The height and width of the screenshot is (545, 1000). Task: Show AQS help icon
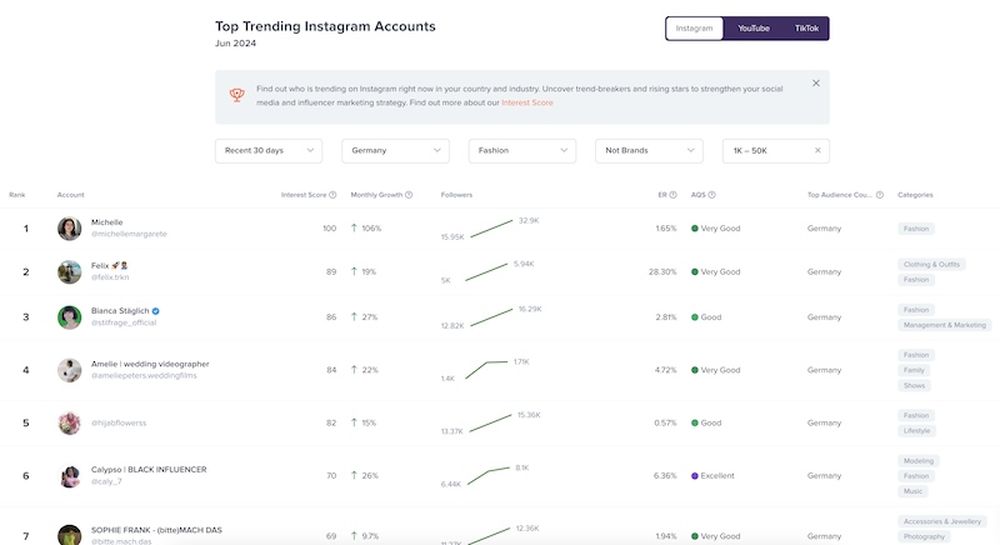(x=712, y=195)
